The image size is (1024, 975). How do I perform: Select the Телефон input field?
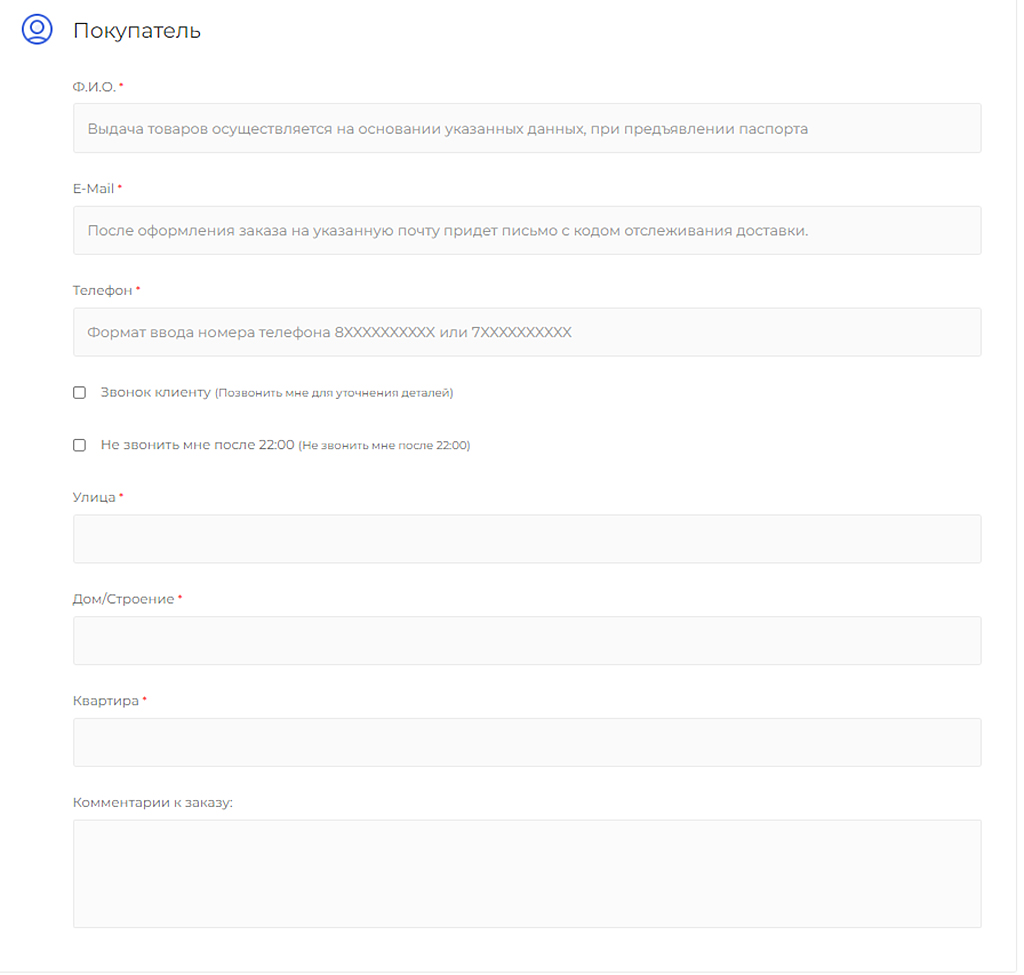527,332
